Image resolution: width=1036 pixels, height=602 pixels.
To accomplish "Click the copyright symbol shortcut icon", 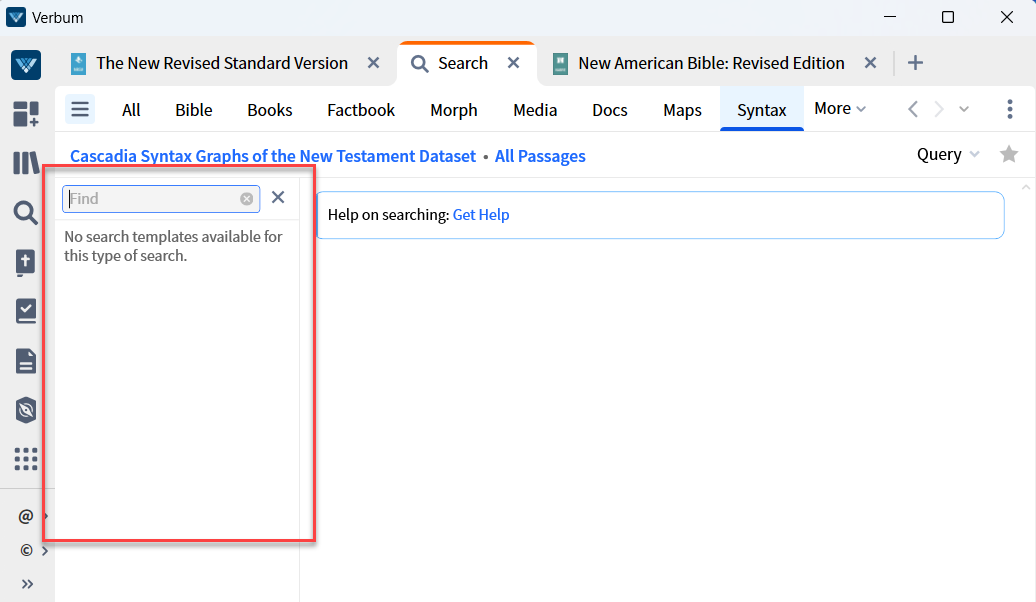I will (26, 550).
